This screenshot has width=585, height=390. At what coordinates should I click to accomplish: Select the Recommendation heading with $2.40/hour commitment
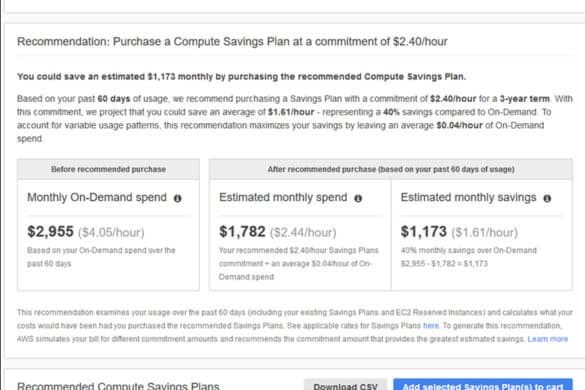[x=232, y=41]
